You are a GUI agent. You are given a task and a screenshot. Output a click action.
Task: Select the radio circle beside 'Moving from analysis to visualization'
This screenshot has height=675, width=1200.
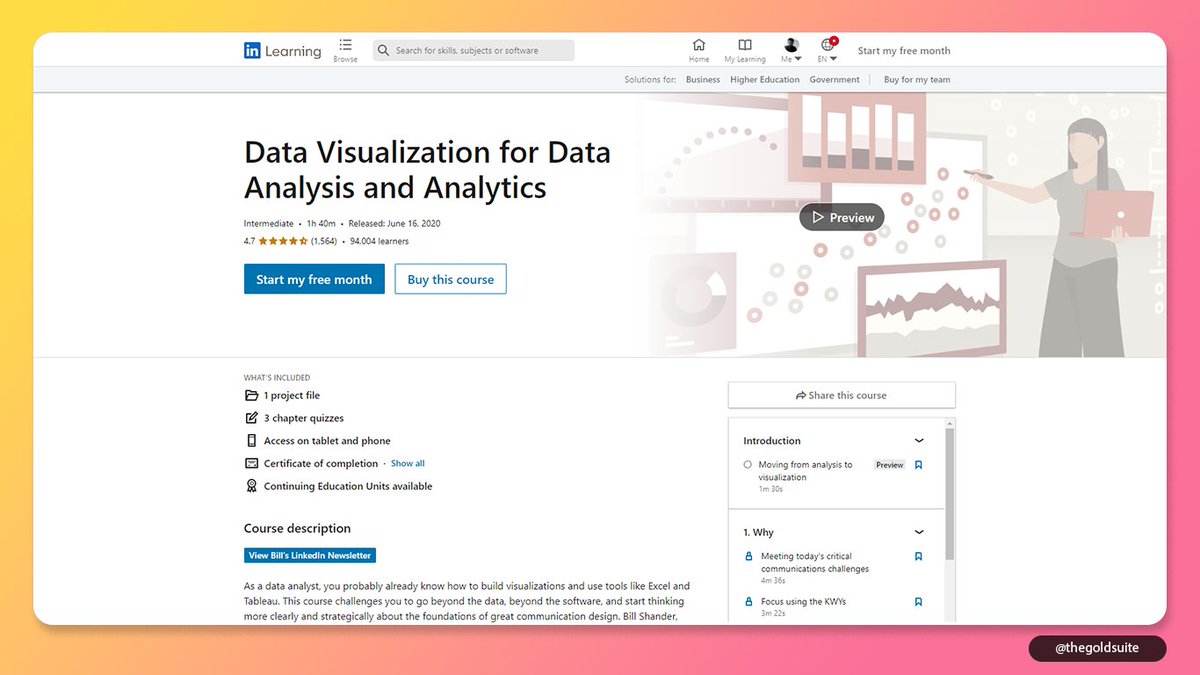[x=747, y=464]
